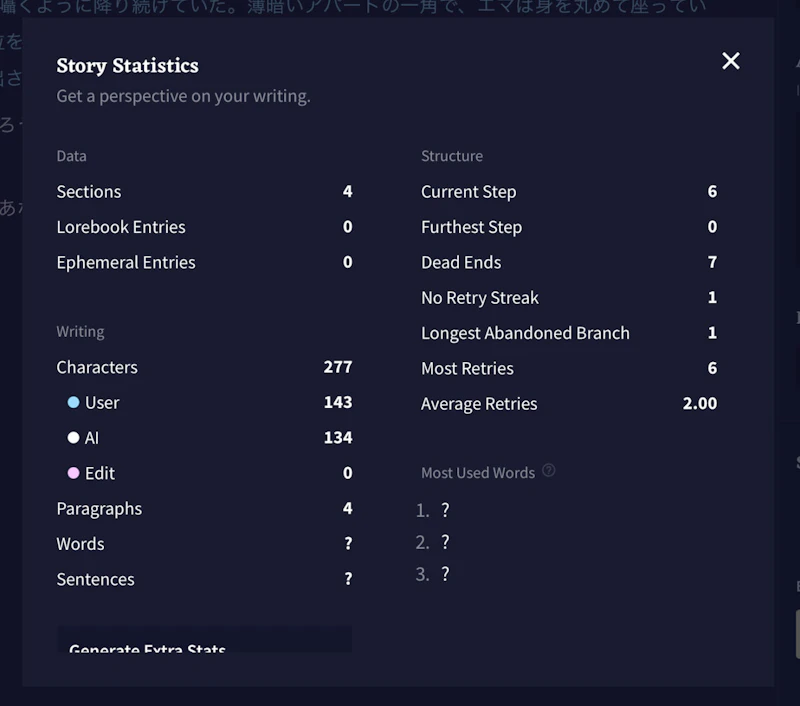Viewport: 800px width, 706px height.
Task: Click the Paragraphs label
Action: point(99,509)
